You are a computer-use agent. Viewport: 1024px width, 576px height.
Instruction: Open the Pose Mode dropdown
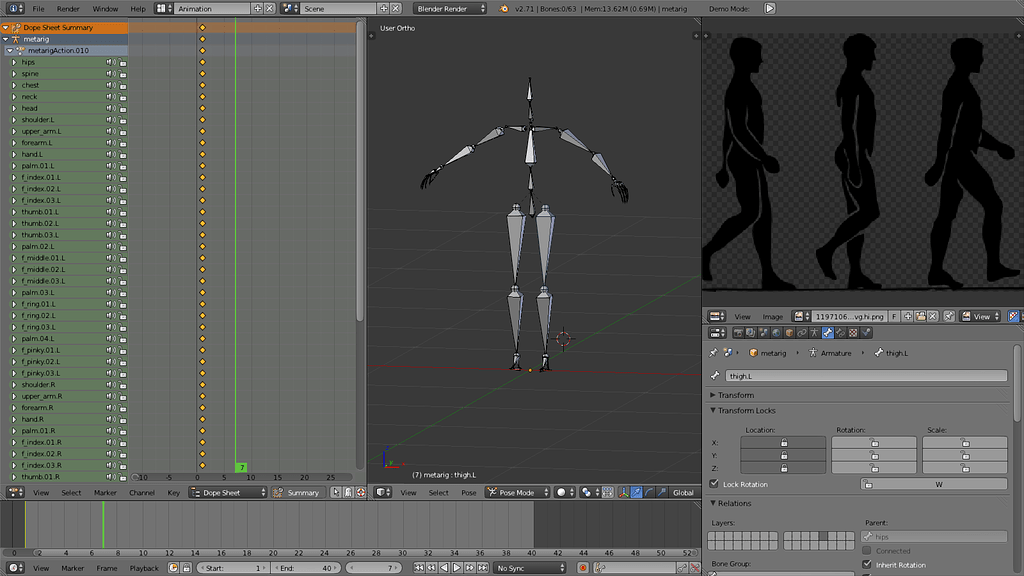click(517, 492)
